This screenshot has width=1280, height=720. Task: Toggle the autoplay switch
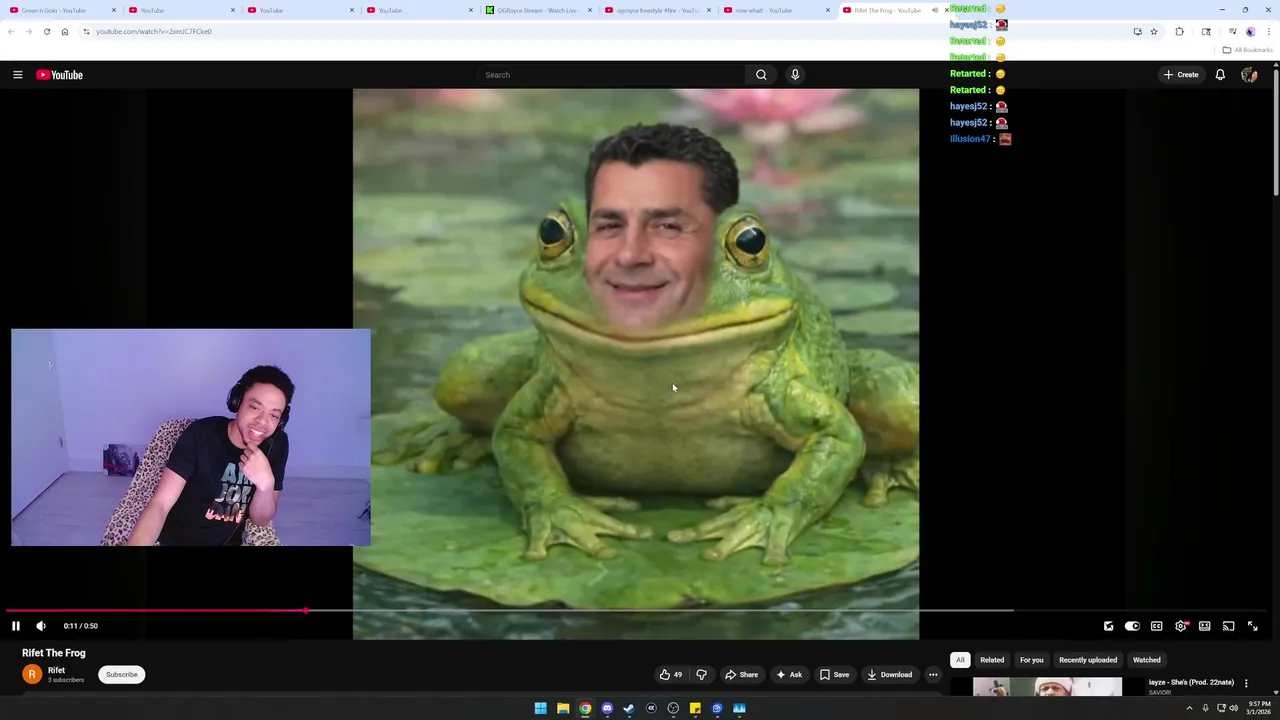point(1132,626)
